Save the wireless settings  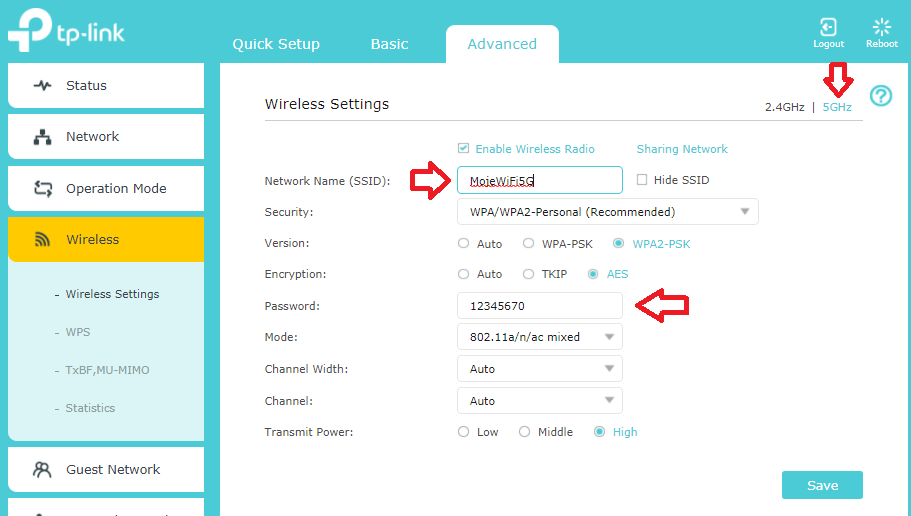pyautogui.click(x=822, y=485)
